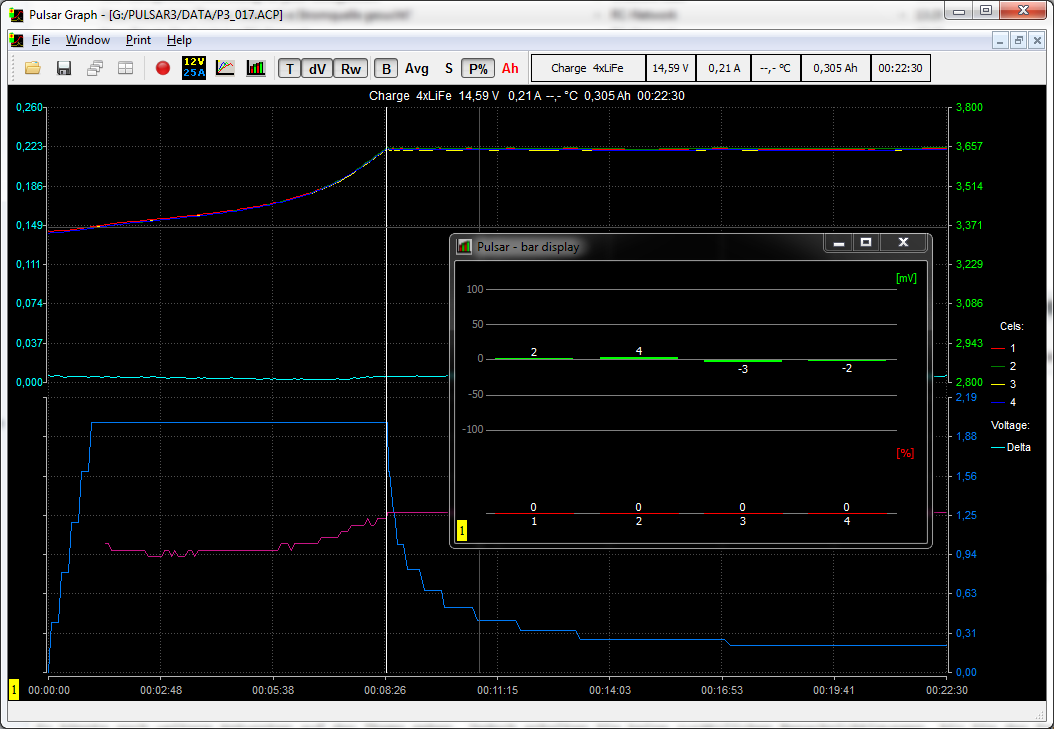Toggle the T temperature curve button
1054x729 pixels.
coord(290,69)
